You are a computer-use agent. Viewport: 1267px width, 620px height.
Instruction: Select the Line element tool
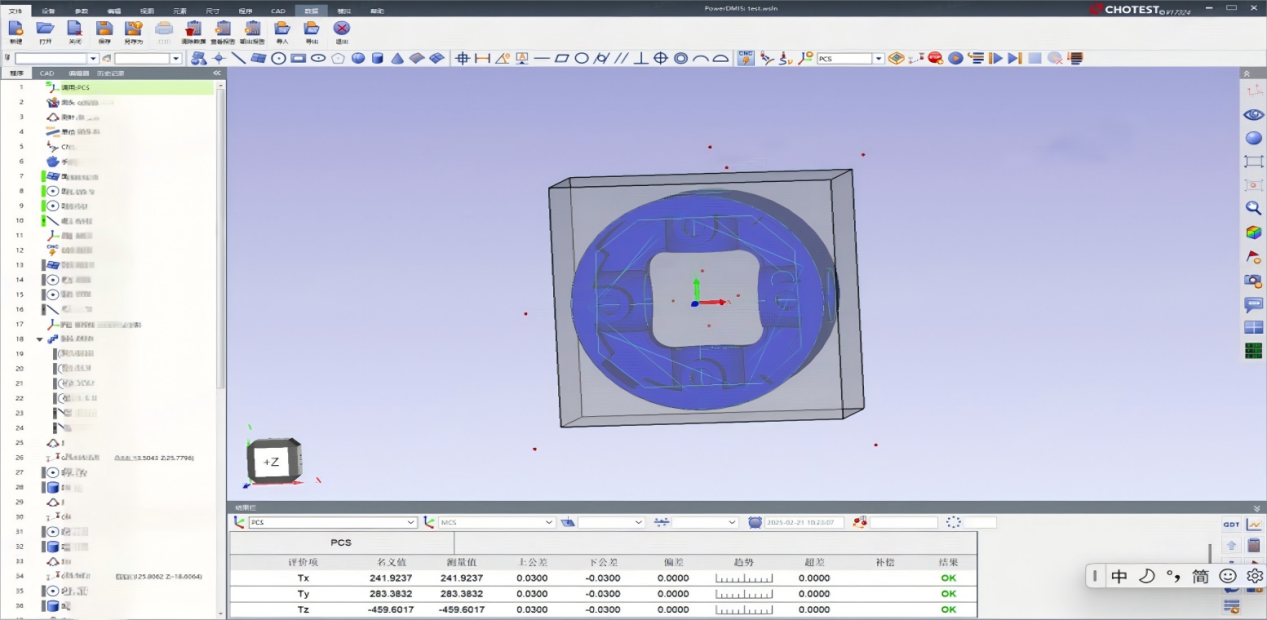tap(238, 58)
